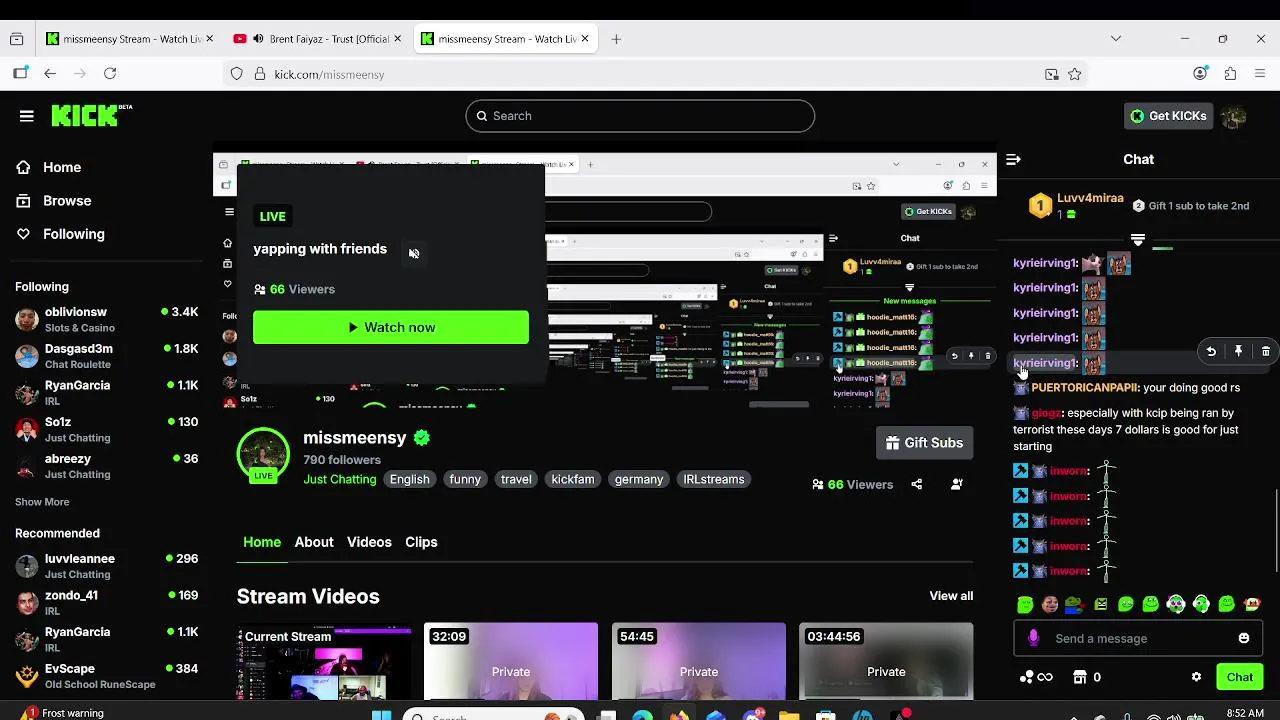Go back in browser history
Viewport: 1280px width, 720px height.
click(x=50, y=74)
